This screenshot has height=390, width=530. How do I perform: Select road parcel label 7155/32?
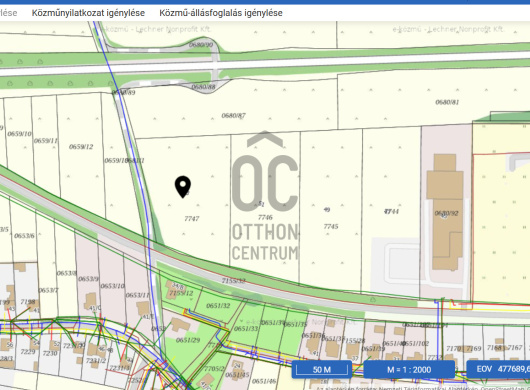234,281
